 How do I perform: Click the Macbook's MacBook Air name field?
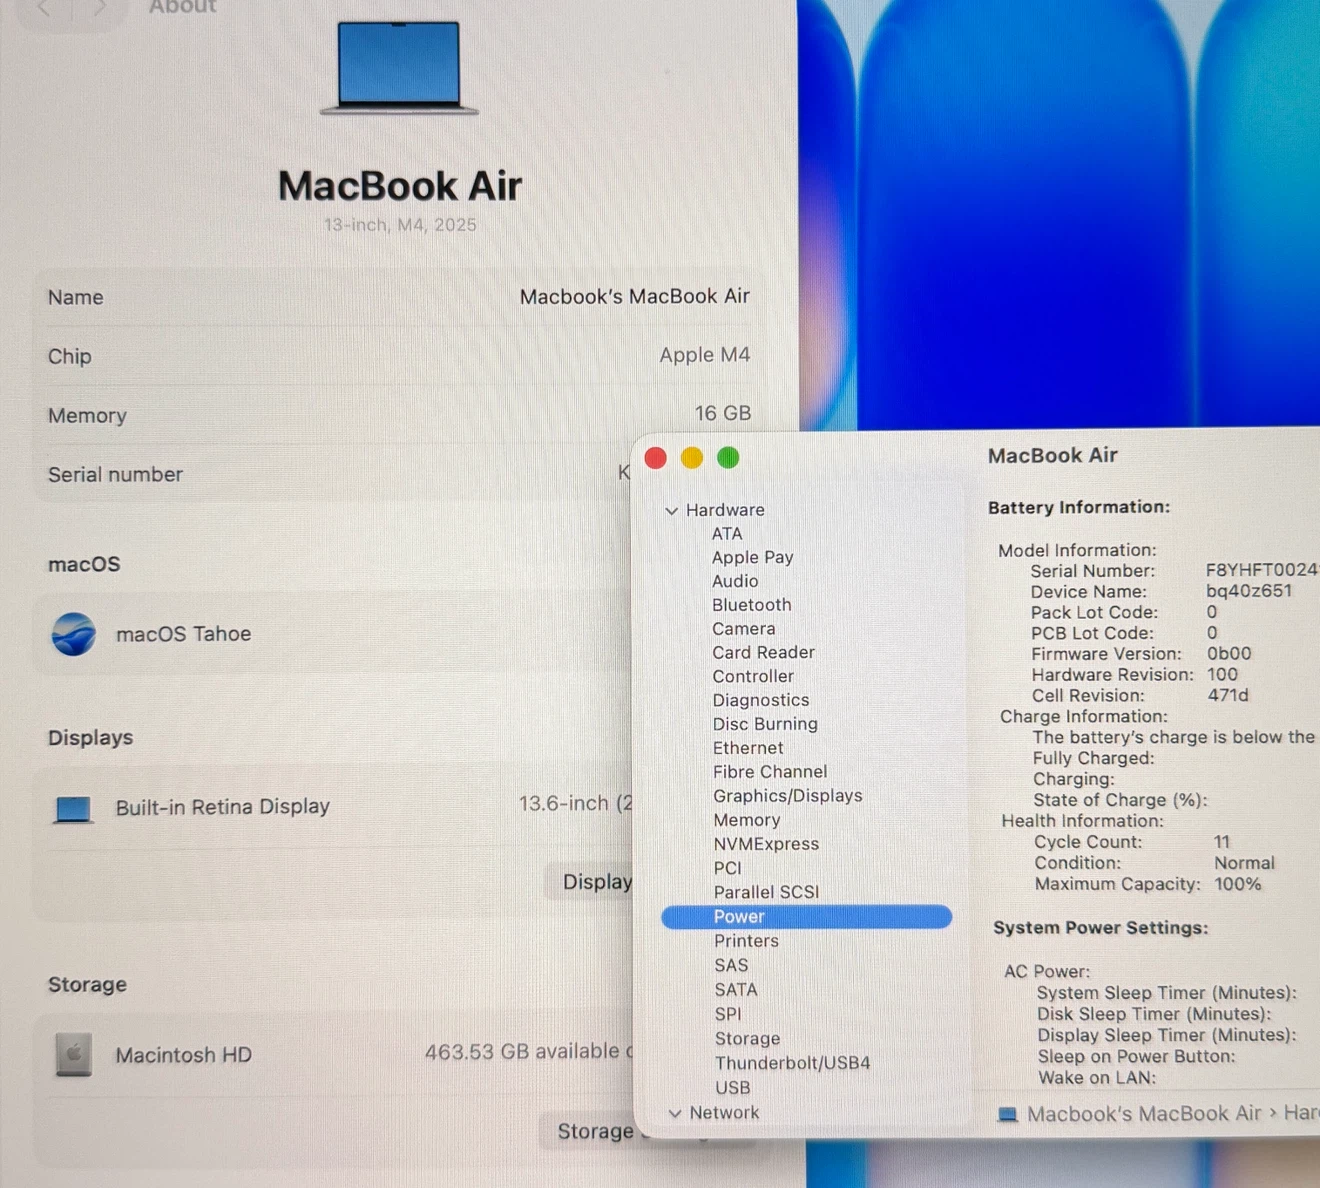pyautogui.click(x=634, y=296)
